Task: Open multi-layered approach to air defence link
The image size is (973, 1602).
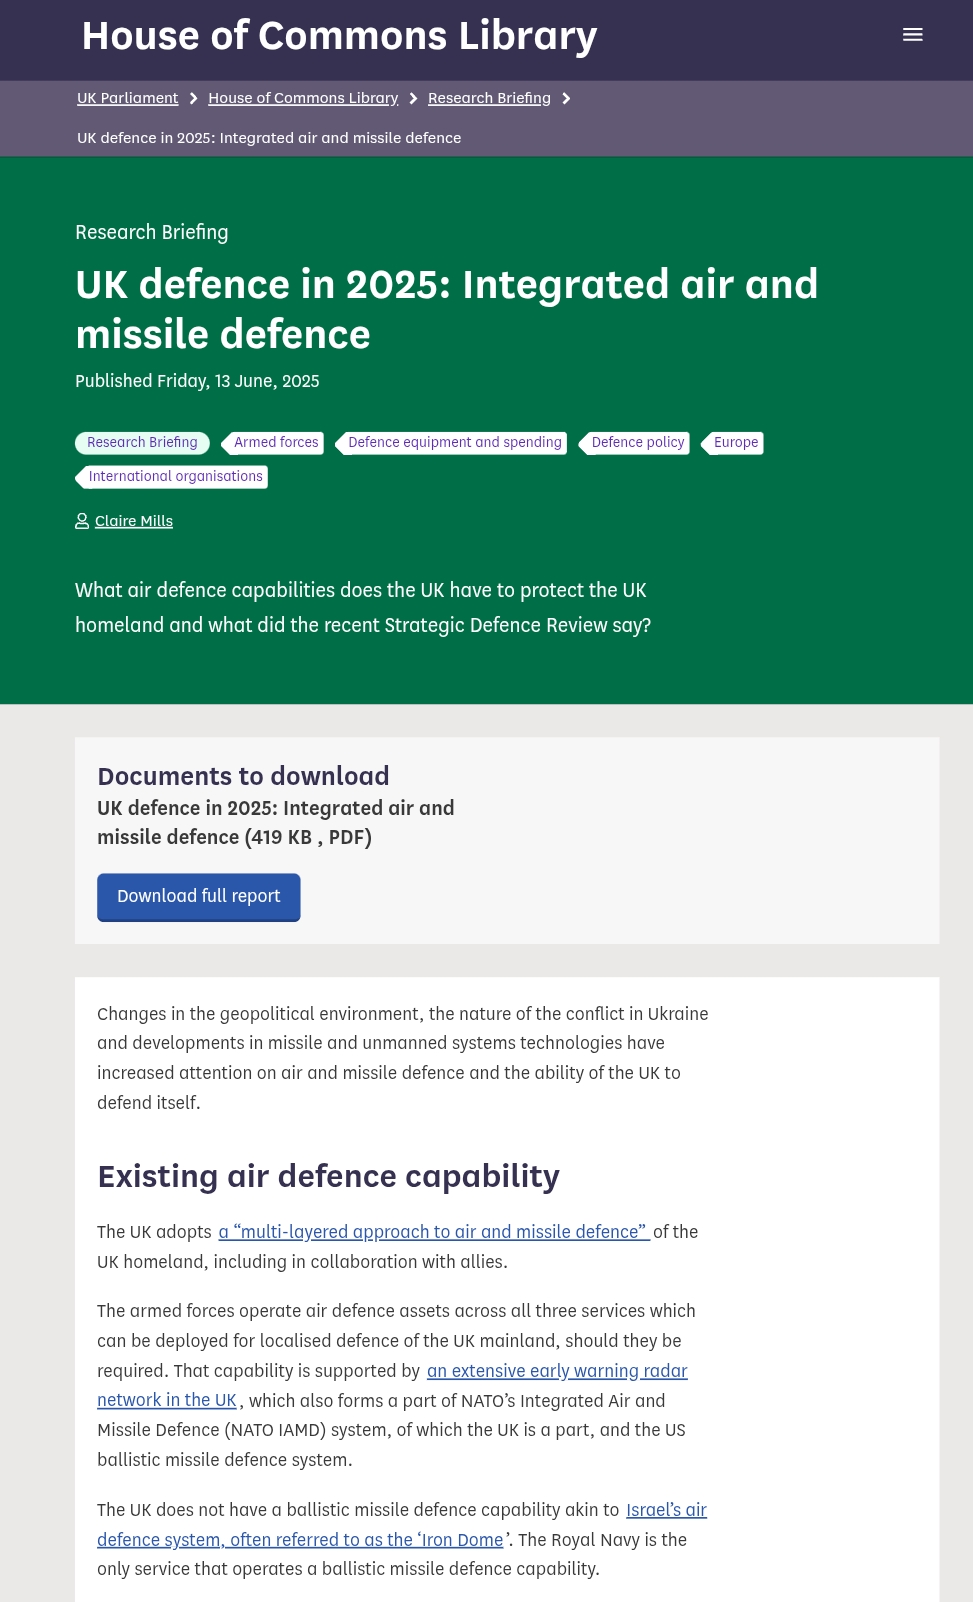Action: 434,1232
